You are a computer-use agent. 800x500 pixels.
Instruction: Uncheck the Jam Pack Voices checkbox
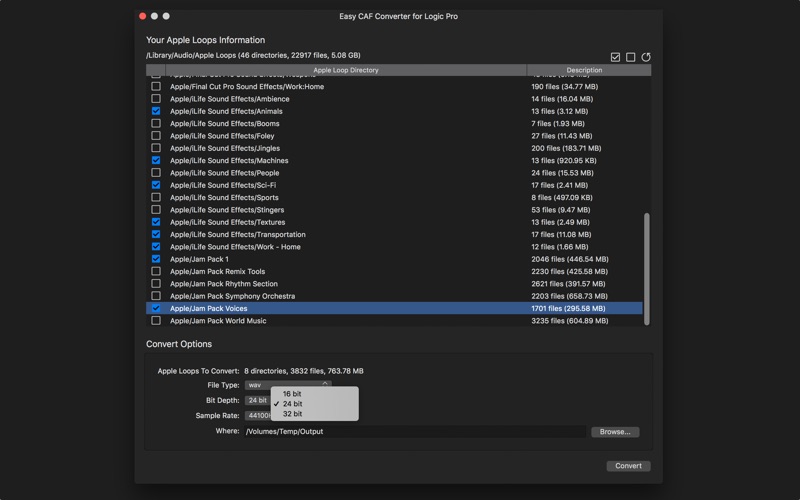point(156,308)
